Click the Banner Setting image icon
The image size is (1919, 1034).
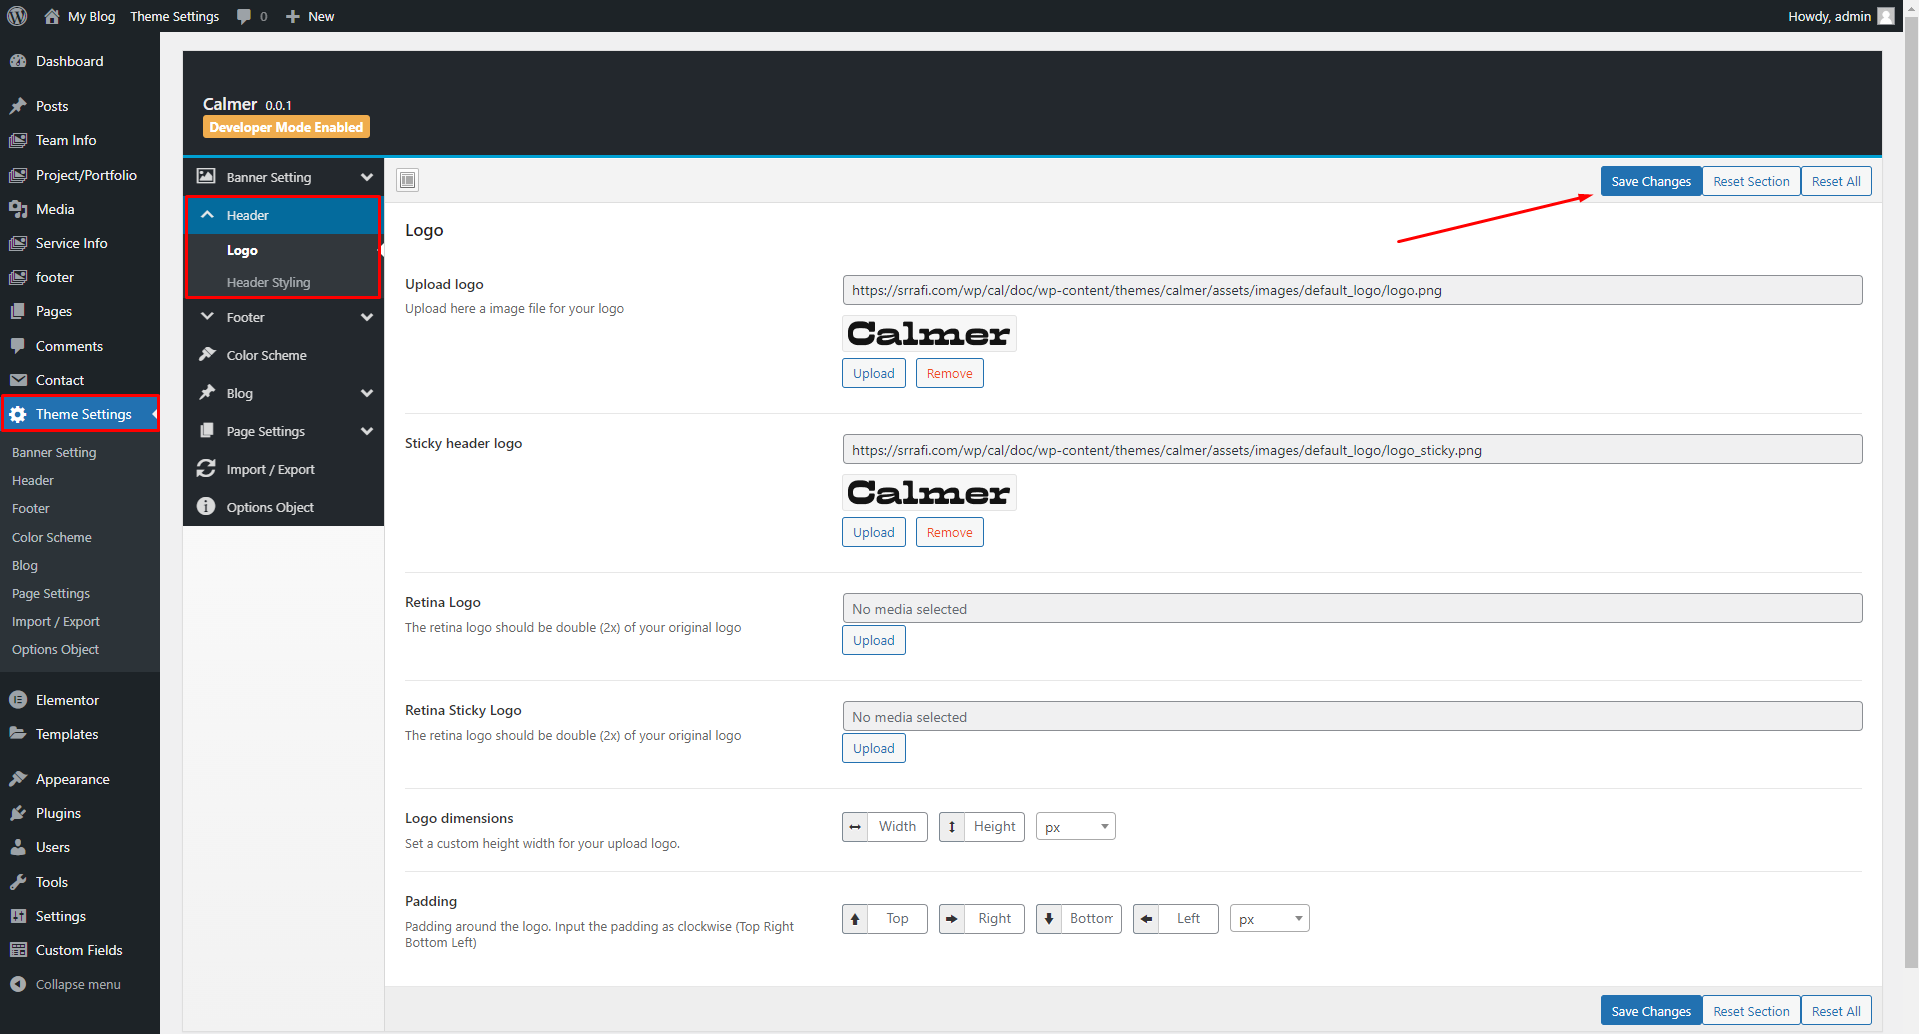point(206,176)
